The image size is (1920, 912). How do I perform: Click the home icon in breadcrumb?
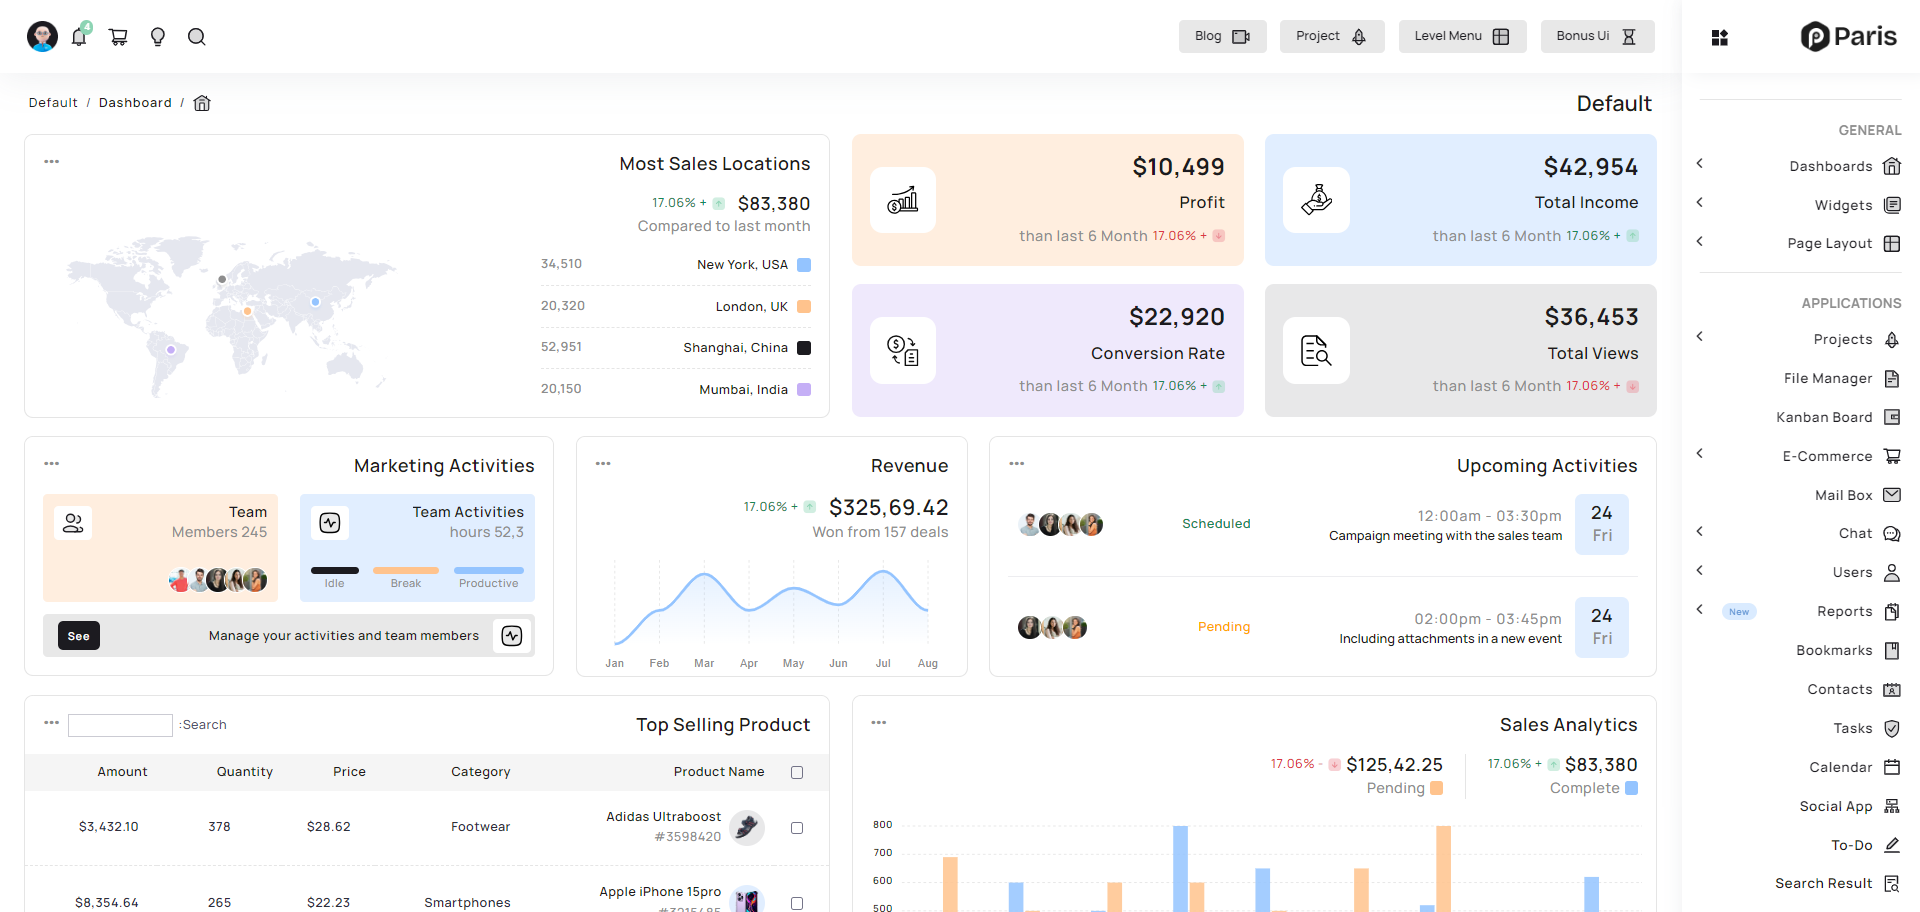[x=202, y=103]
